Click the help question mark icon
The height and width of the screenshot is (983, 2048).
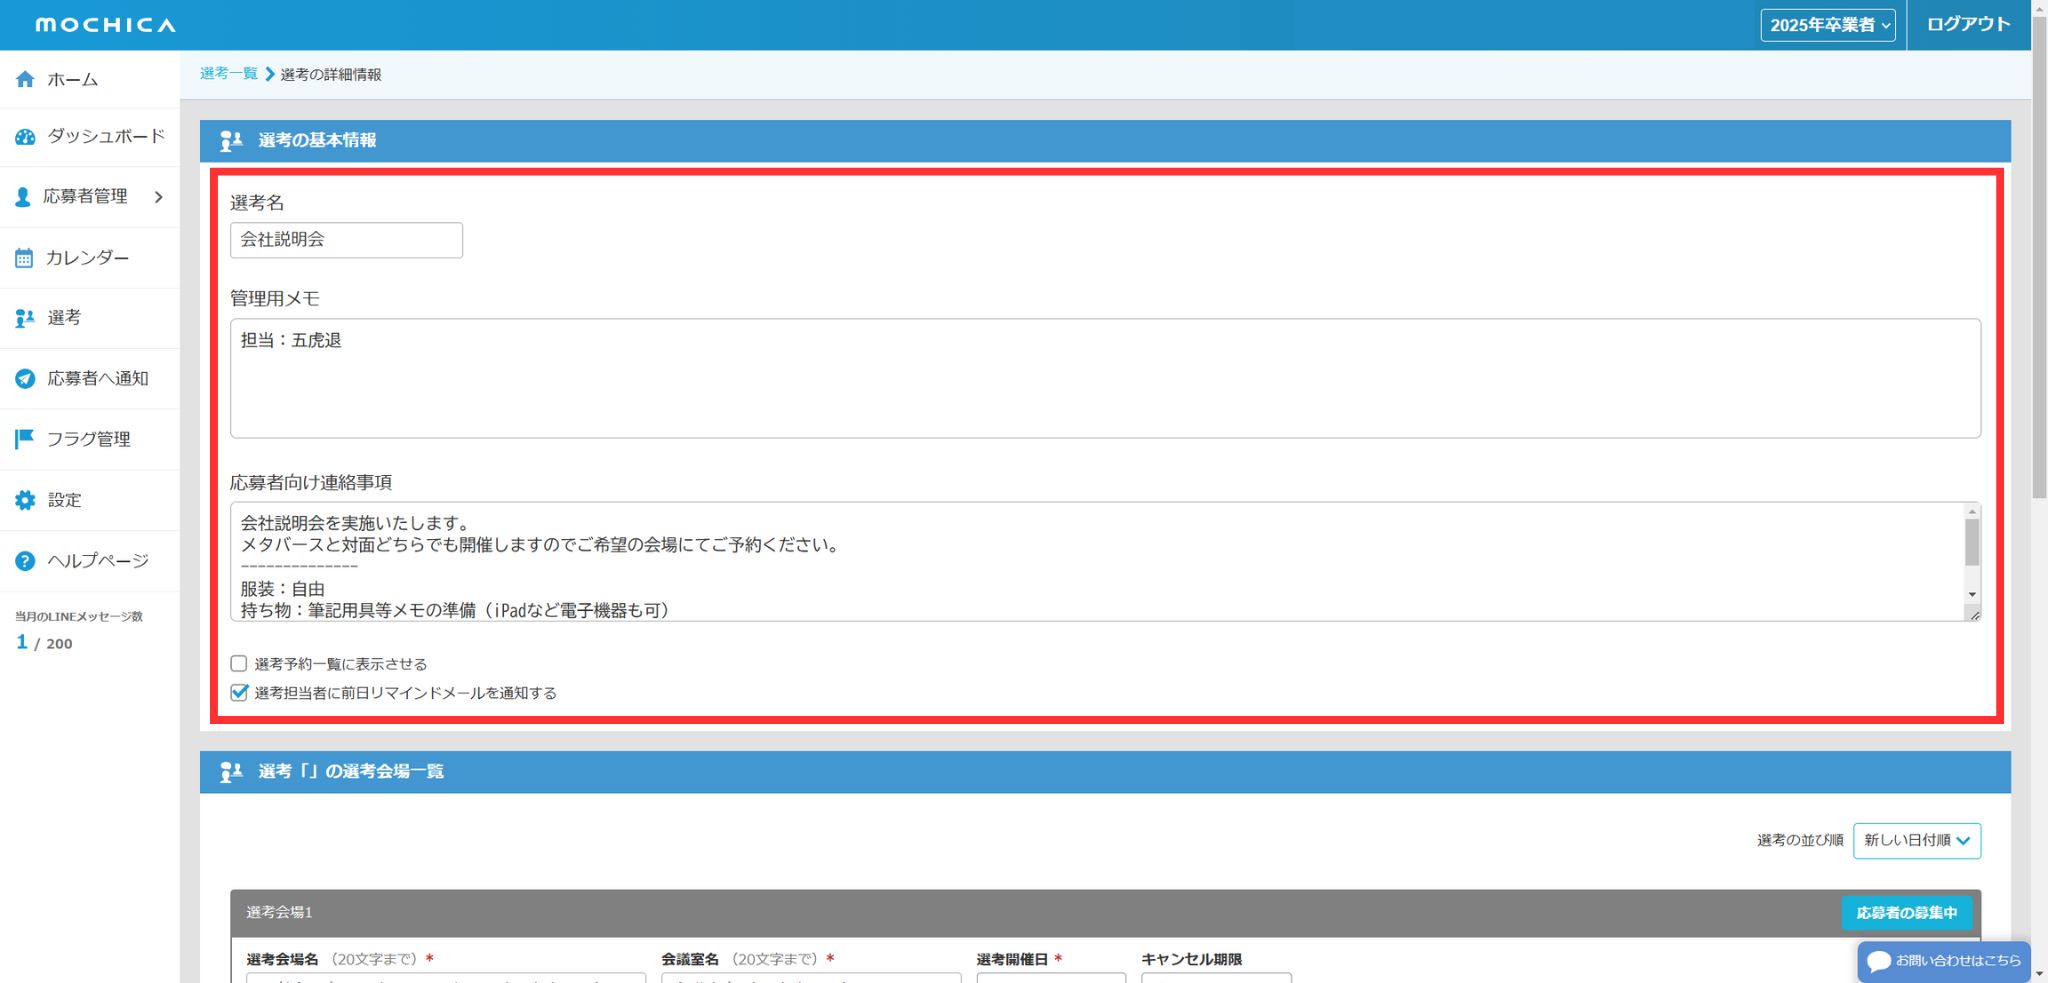click(25, 561)
